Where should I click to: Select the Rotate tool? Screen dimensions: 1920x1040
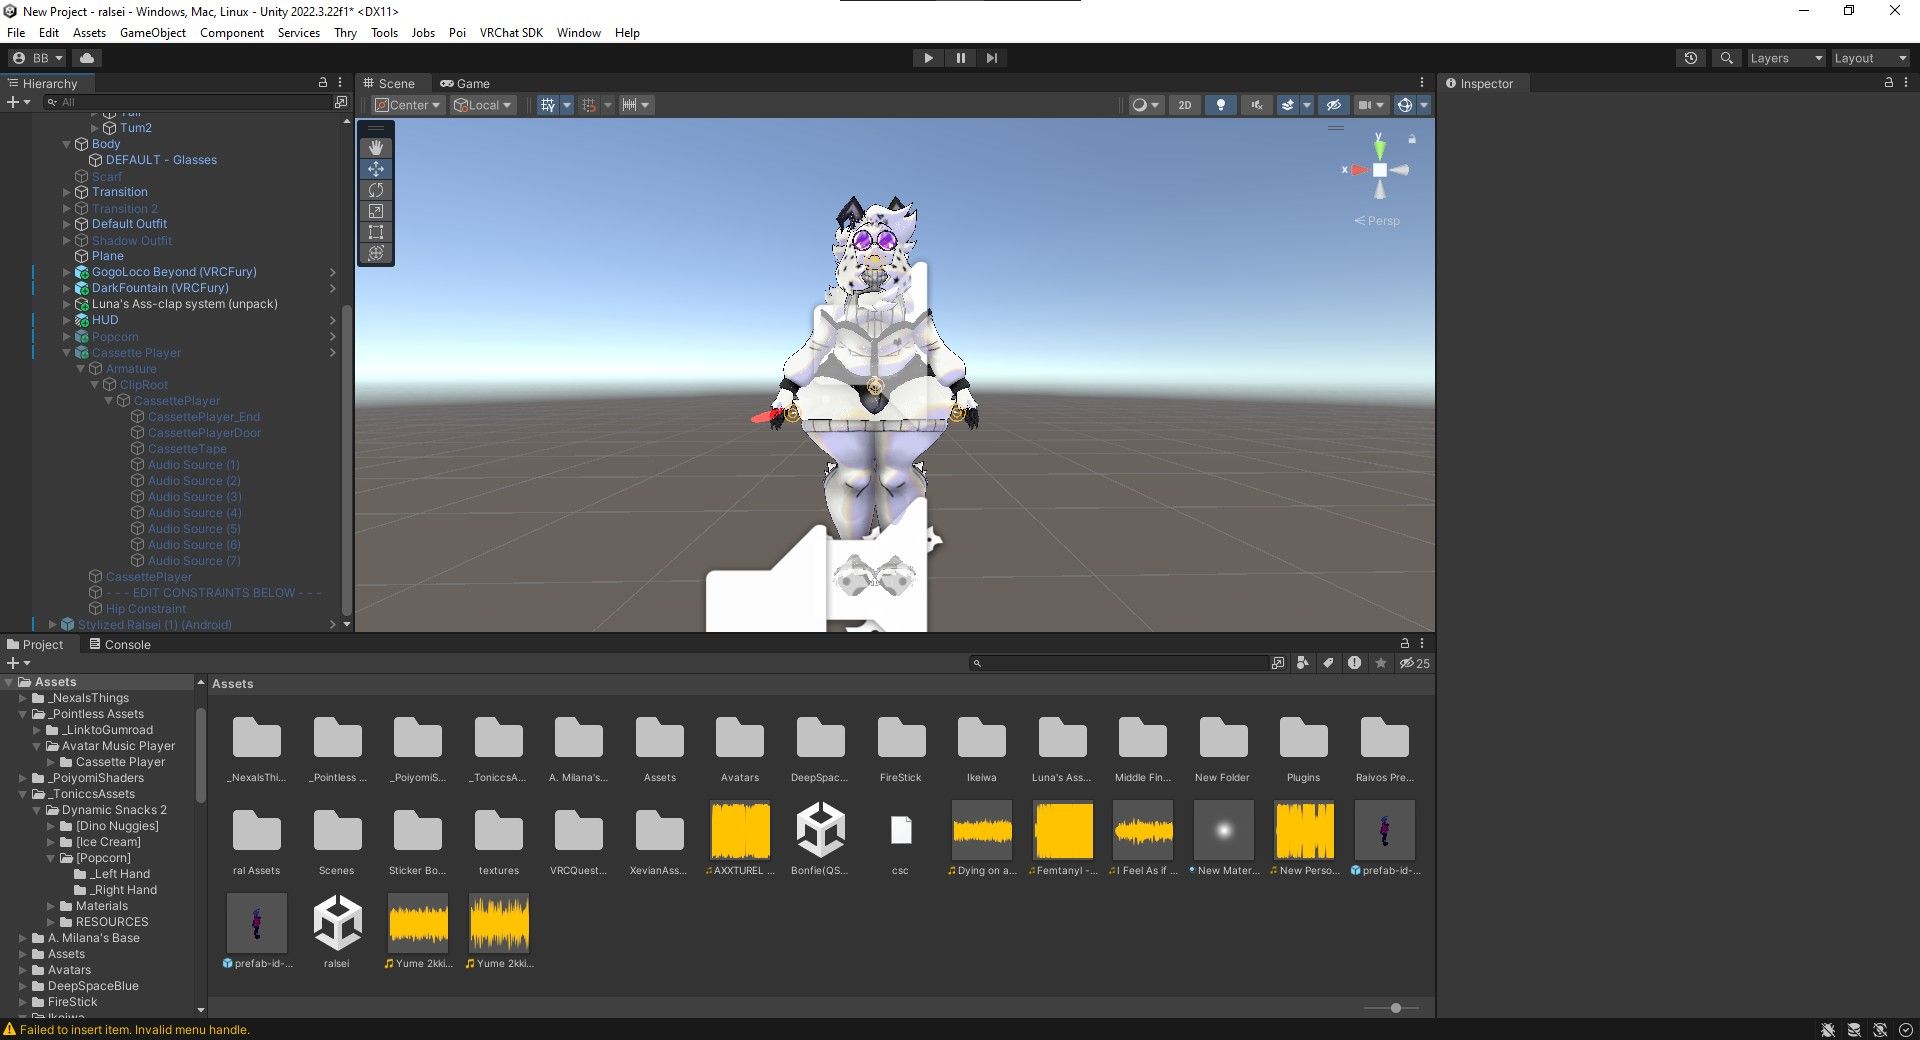click(x=376, y=190)
